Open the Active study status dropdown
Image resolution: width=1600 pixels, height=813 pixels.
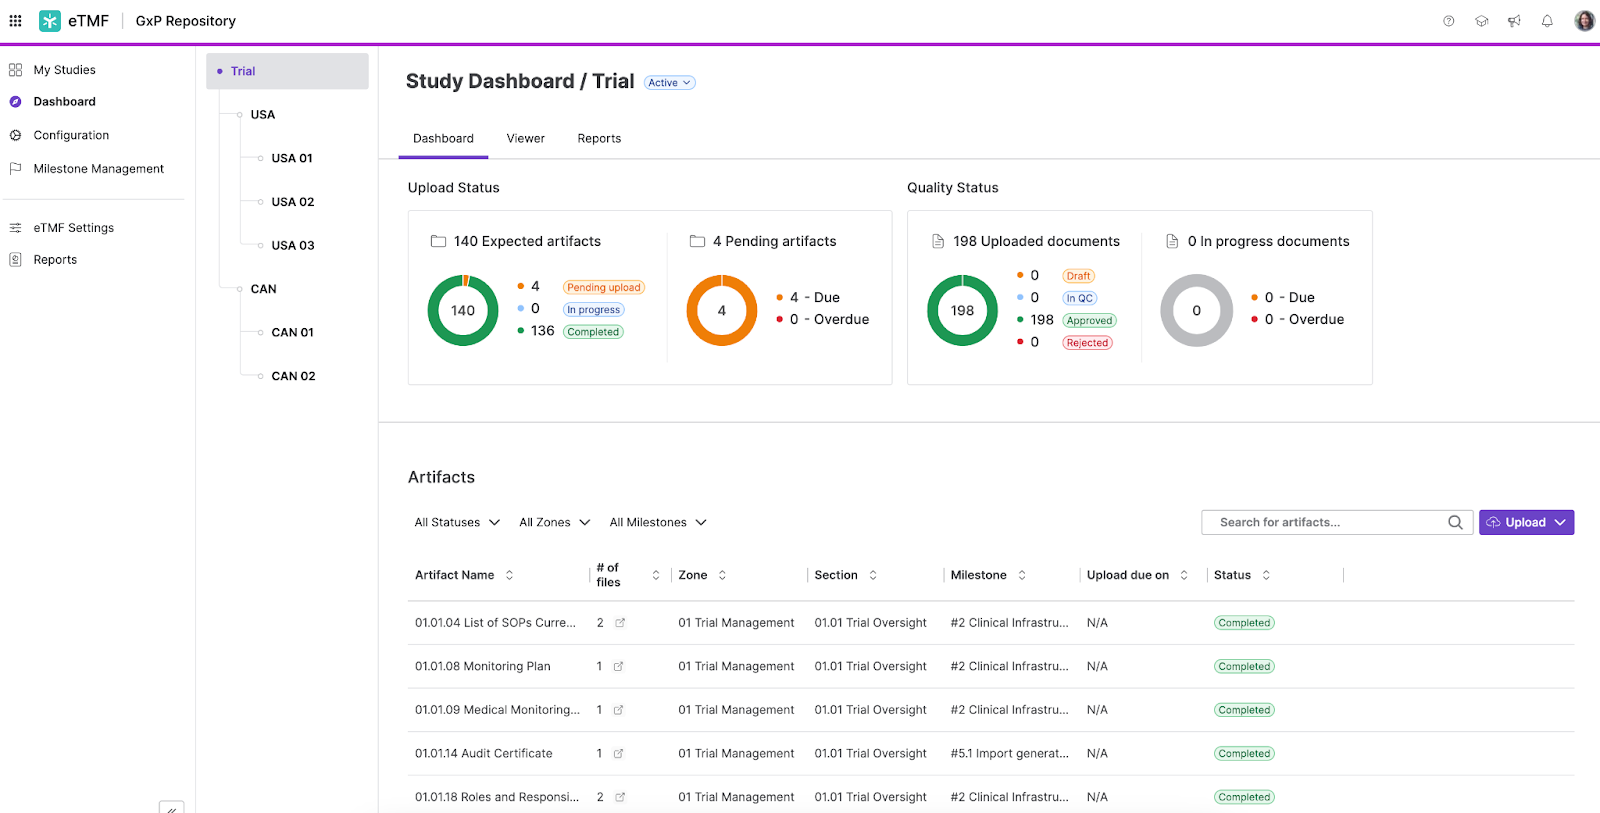click(669, 83)
